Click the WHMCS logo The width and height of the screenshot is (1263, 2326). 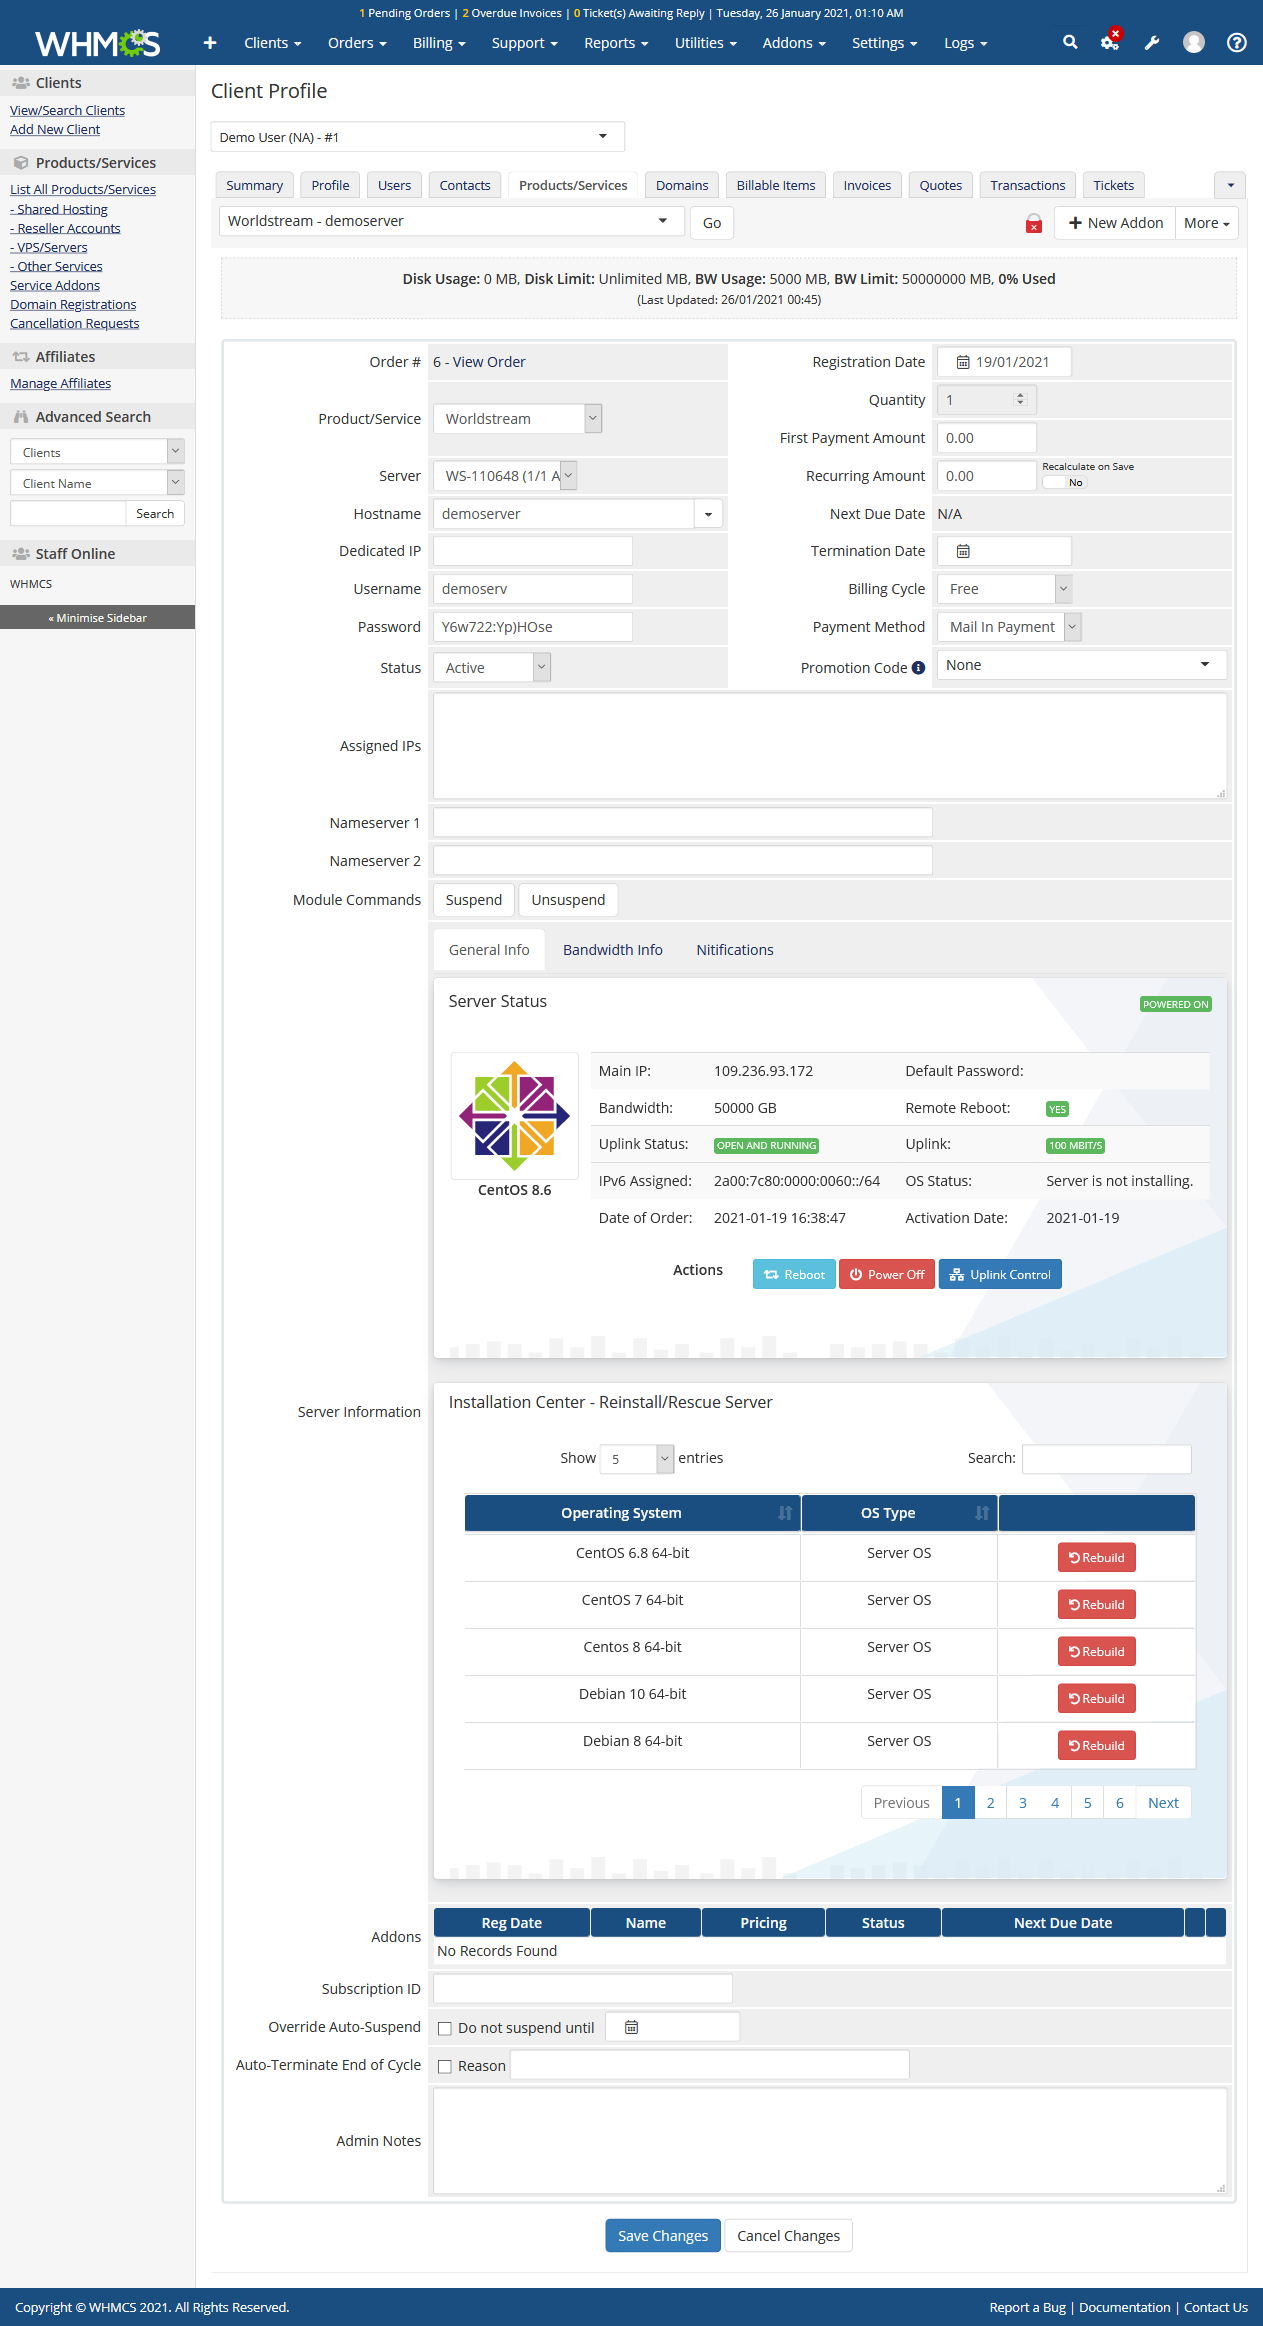(98, 43)
